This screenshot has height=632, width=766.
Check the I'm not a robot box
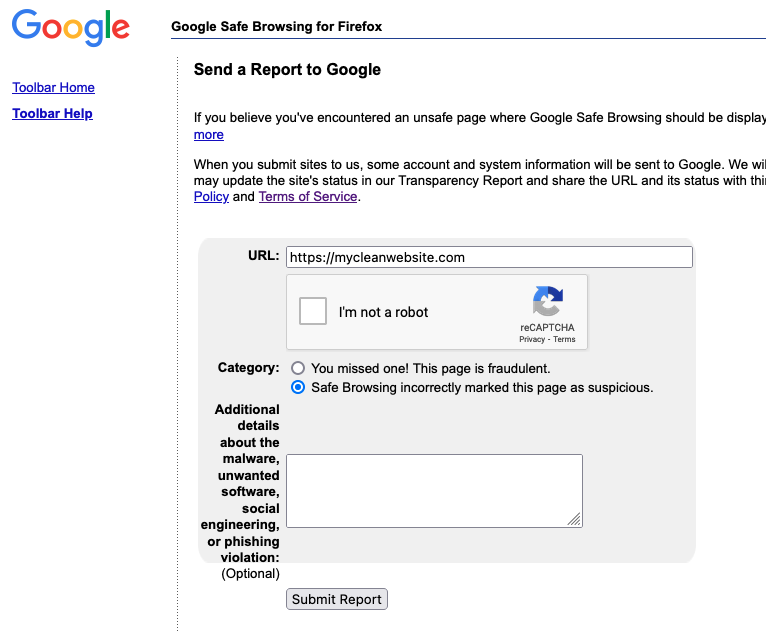[313, 311]
